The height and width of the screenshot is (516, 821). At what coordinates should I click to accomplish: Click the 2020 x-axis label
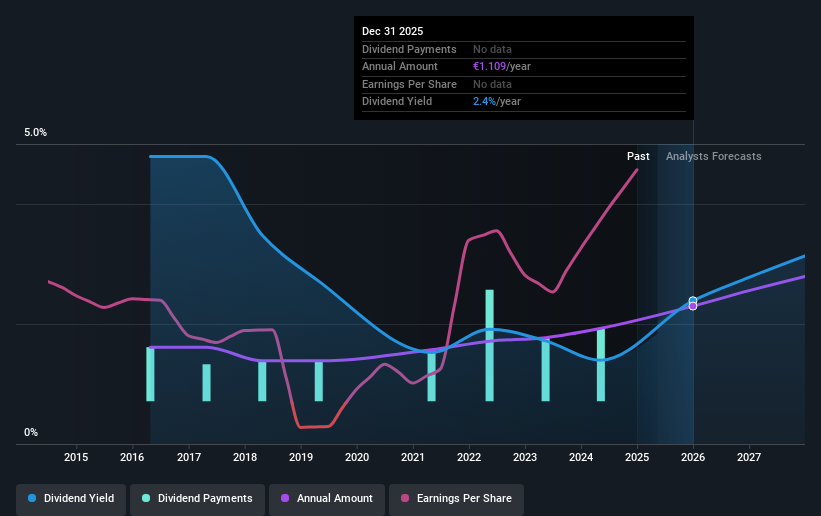(x=357, y=457)
